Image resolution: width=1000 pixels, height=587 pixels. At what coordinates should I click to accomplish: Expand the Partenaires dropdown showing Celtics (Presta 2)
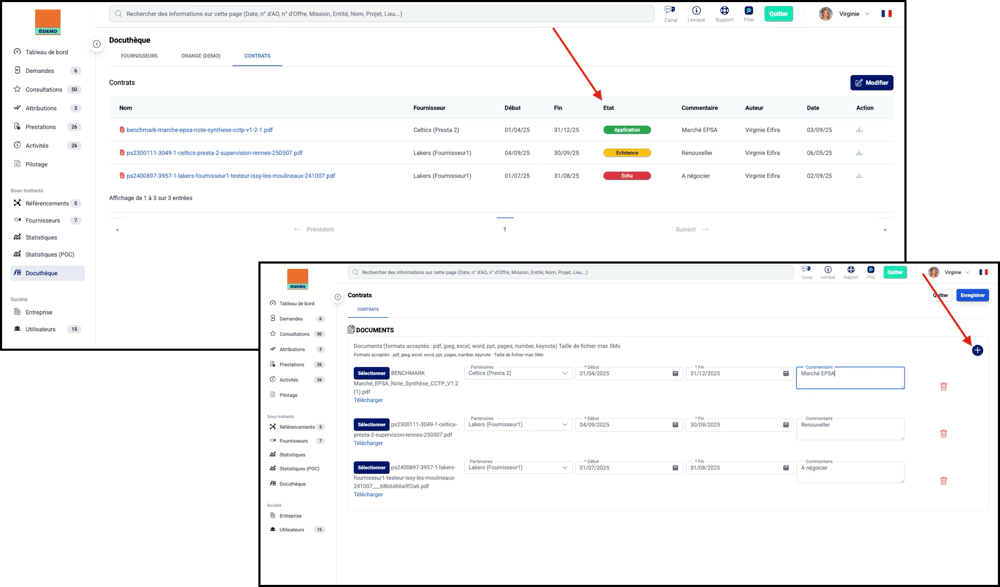[517, 373]
